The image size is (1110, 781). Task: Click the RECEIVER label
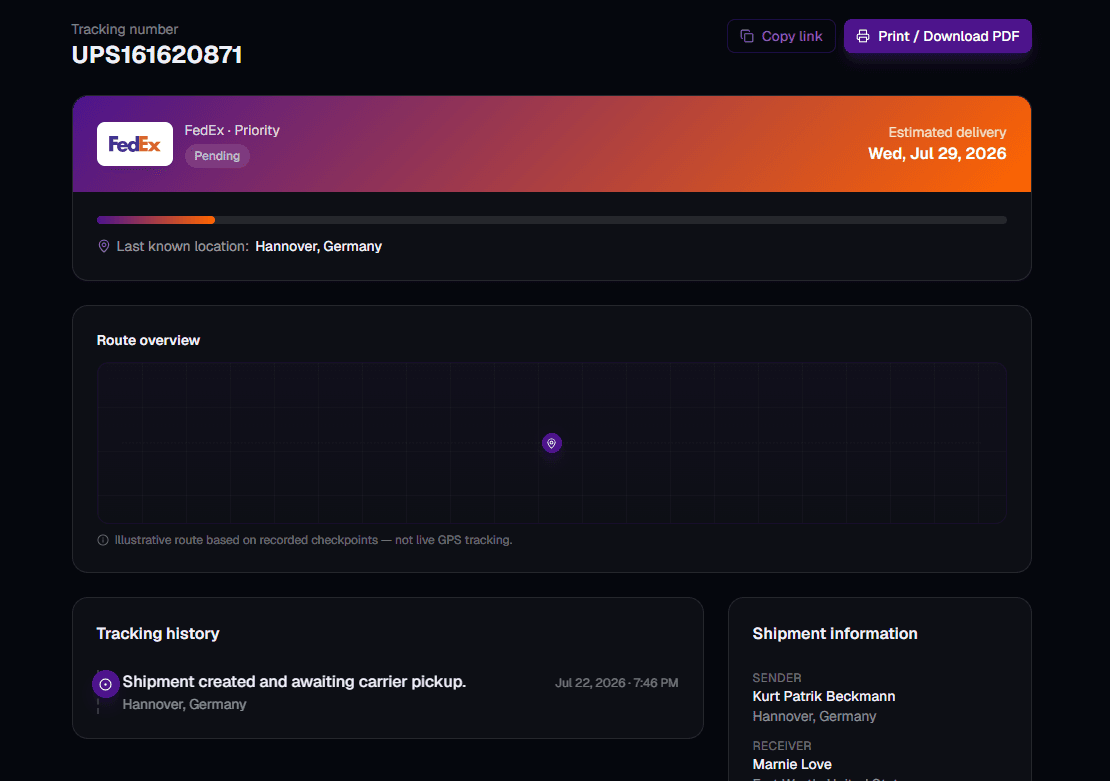782,746
